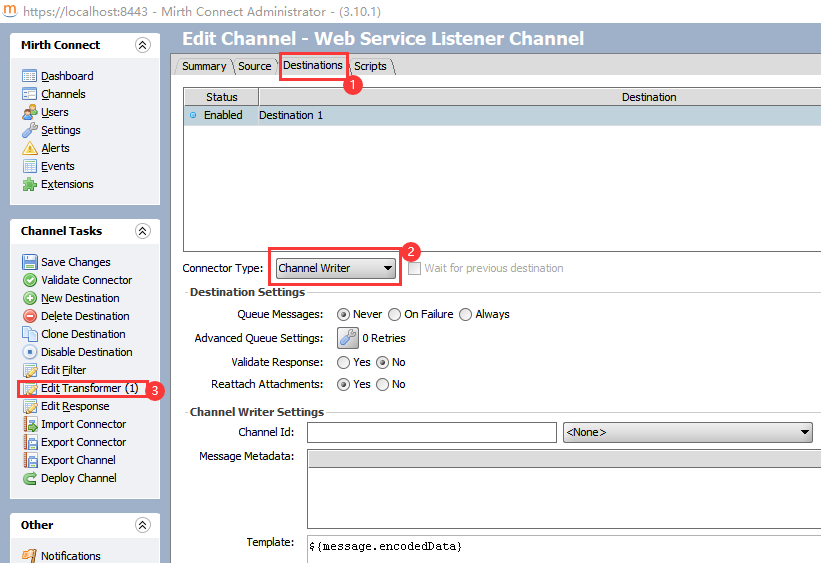
Task: Click the Enabled status cell
Action: coord(221,115)
